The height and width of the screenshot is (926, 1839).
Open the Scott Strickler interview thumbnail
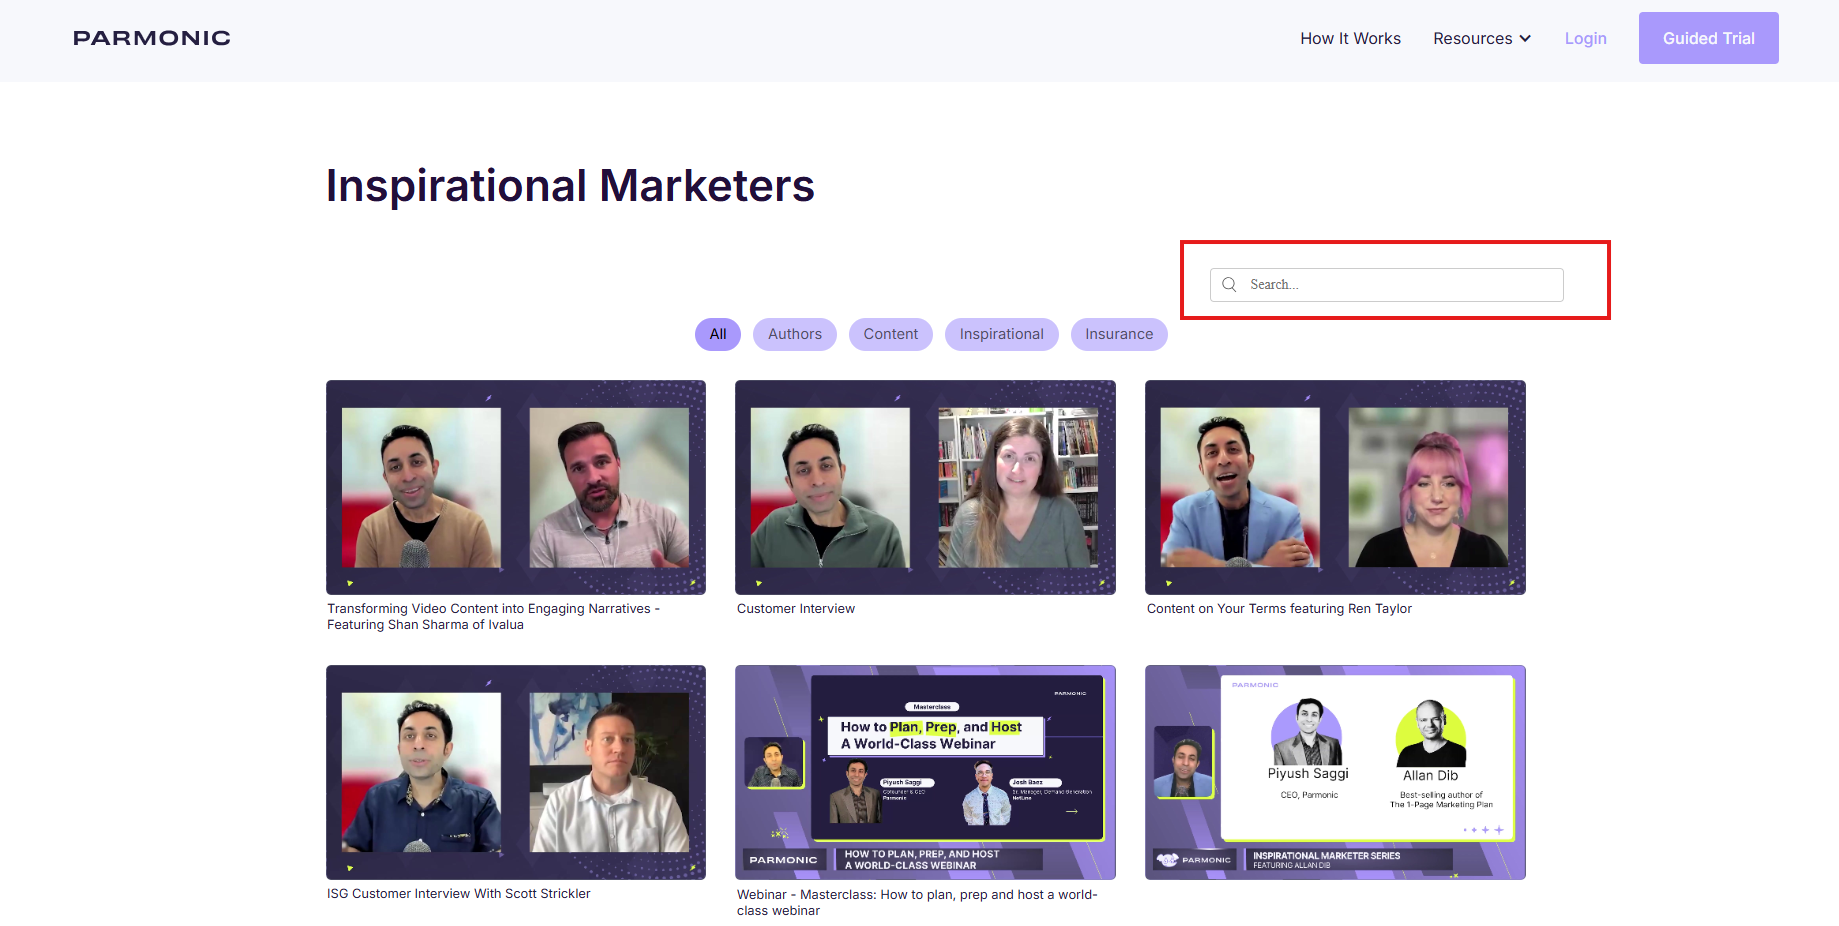pos(516,772)
